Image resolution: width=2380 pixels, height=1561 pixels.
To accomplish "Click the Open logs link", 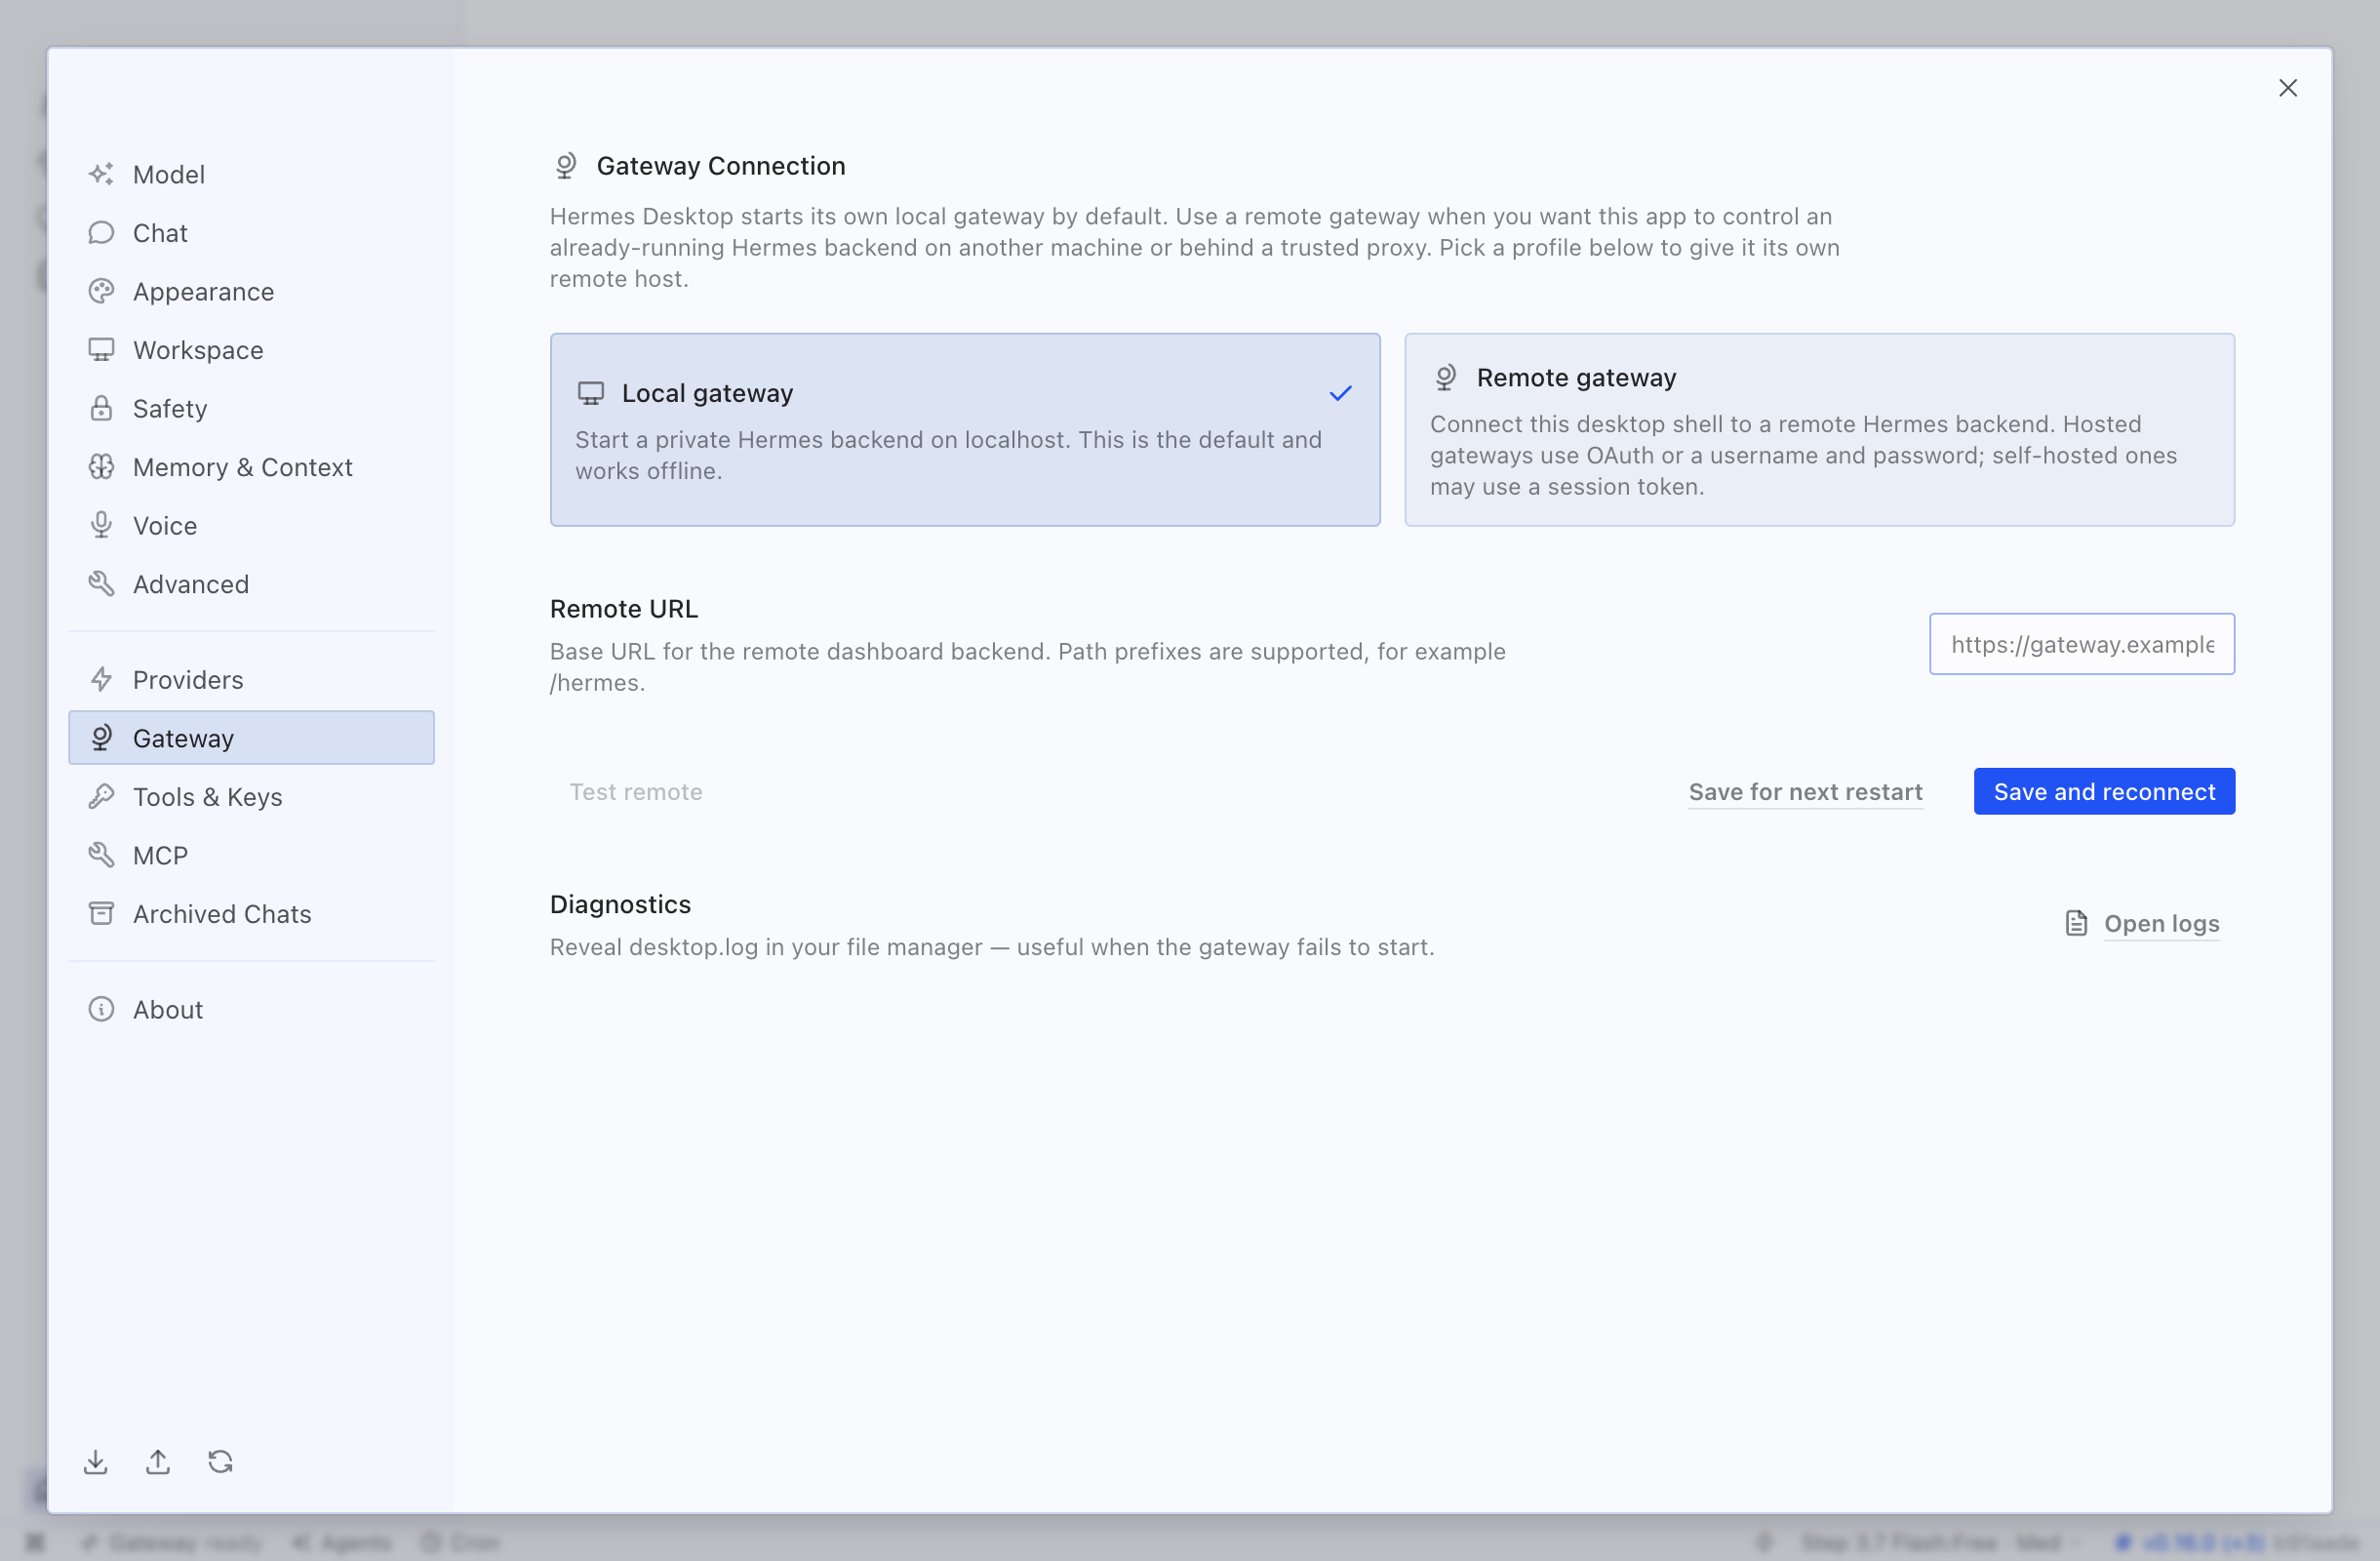I will point(2162,924).
